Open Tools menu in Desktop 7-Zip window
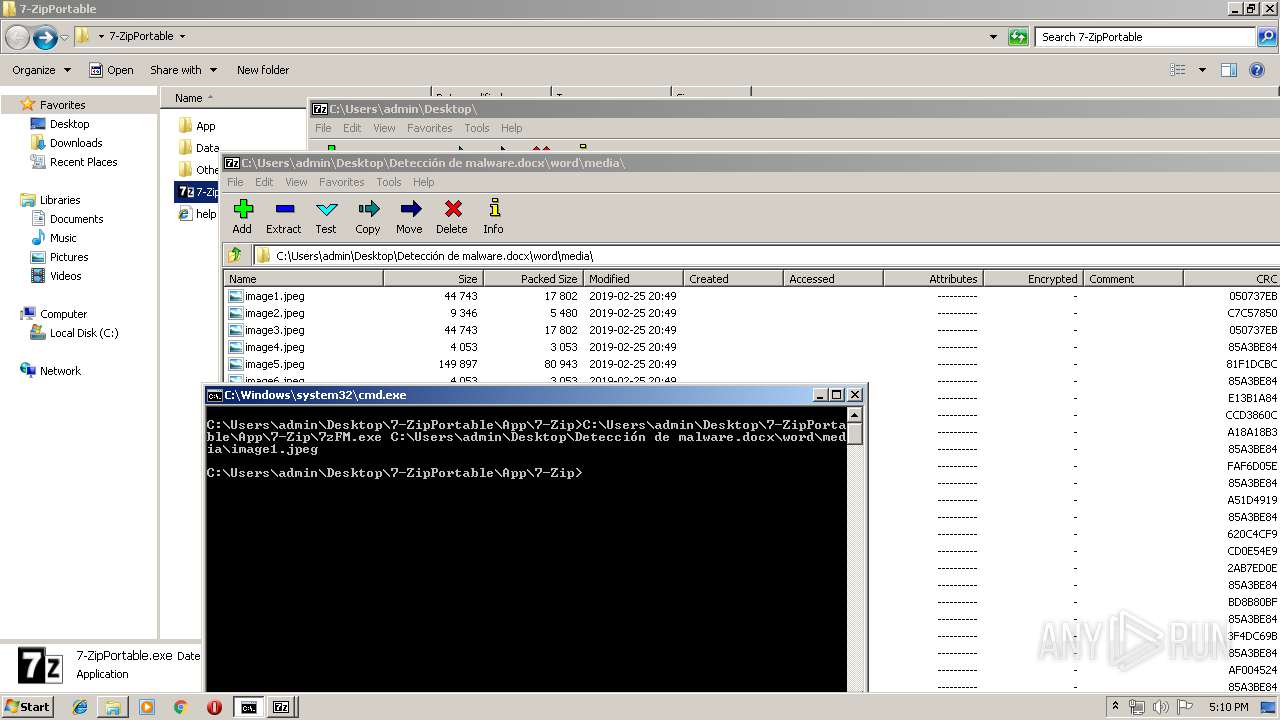Viewport: 1280px width, 720px height. [477, 128]
